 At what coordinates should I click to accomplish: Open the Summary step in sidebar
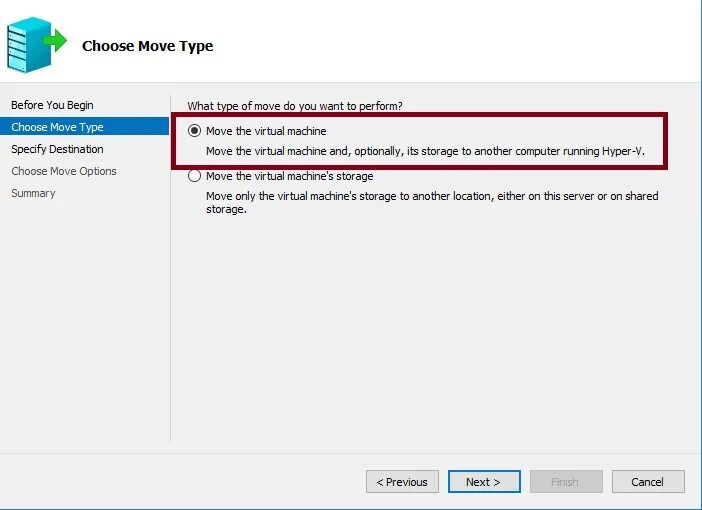tap(33, 193)
